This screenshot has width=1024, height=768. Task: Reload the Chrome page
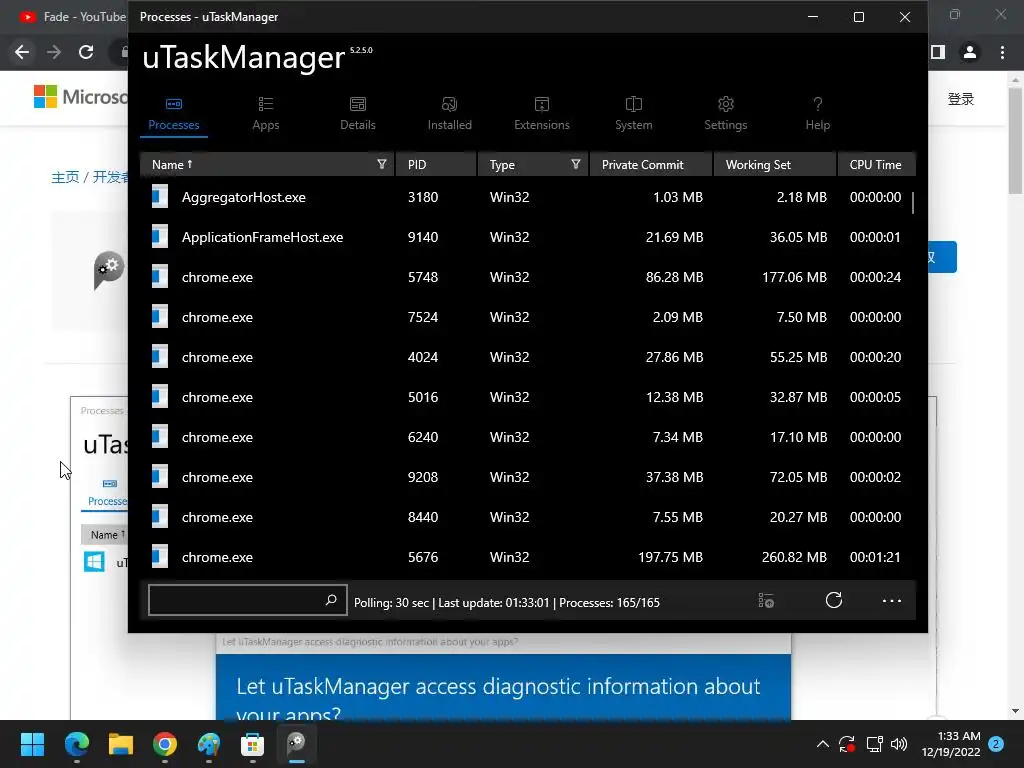(86, 52)
